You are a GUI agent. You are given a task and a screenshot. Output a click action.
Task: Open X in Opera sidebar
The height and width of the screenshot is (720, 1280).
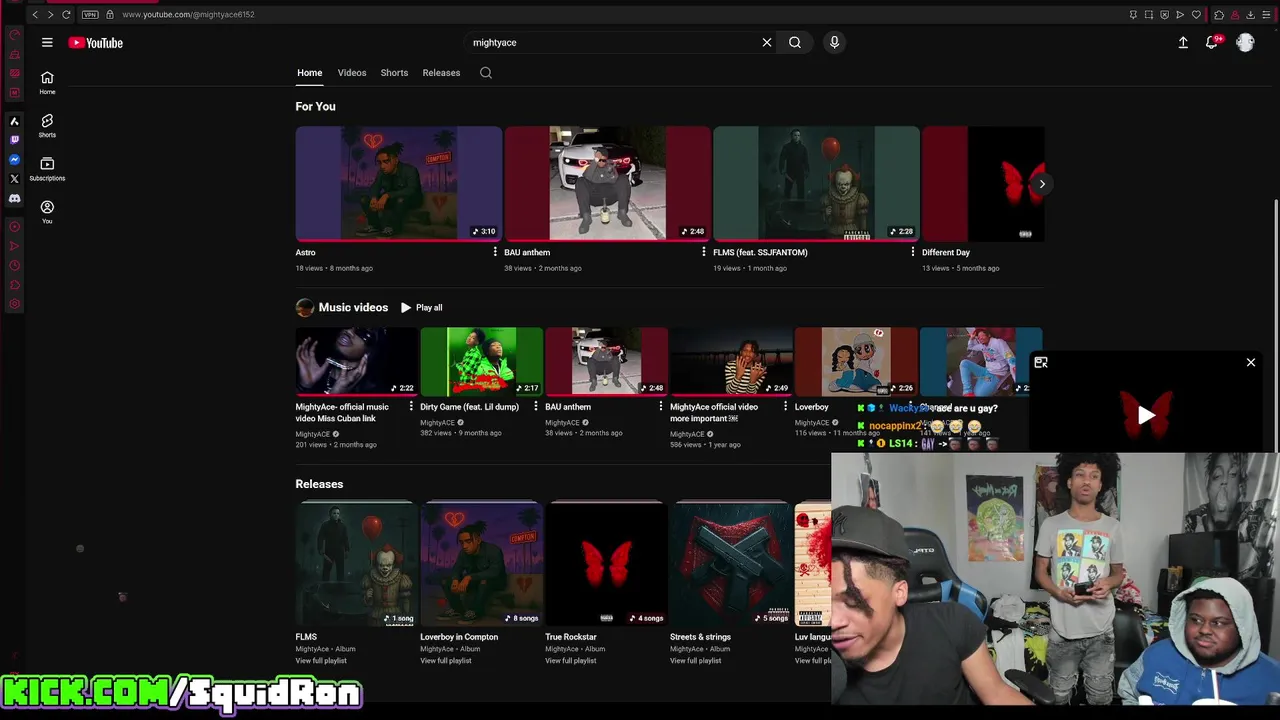[14, 179]
